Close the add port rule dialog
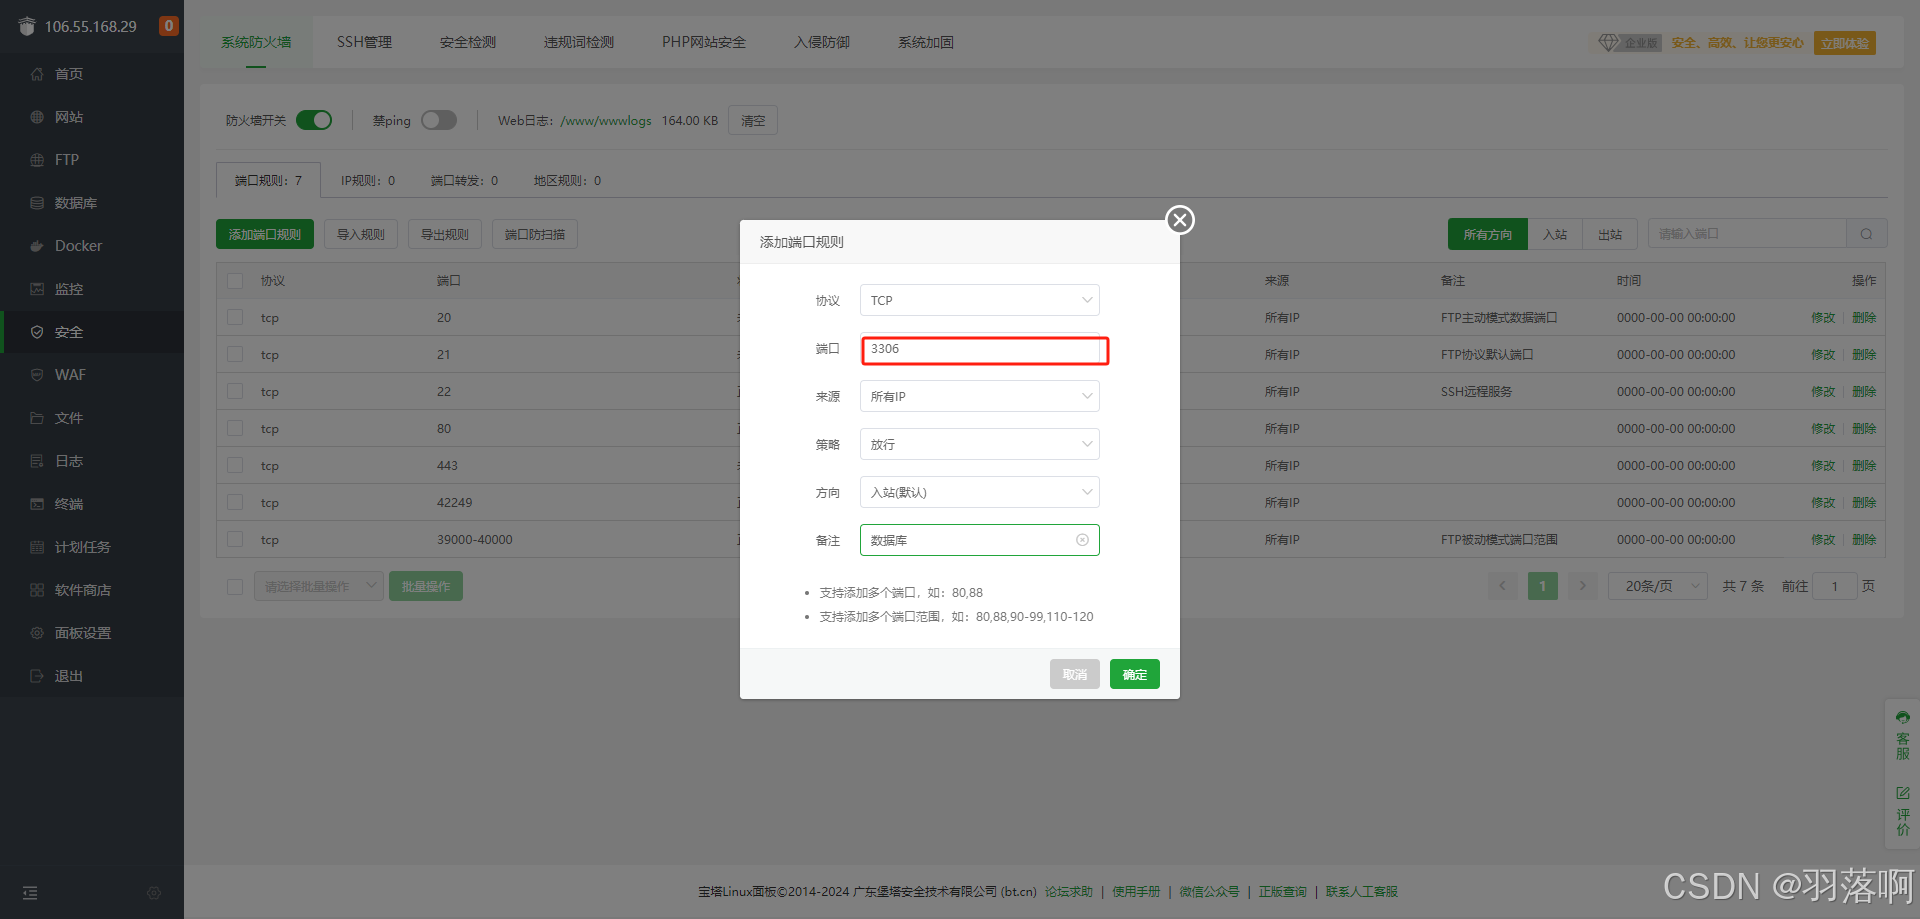Image resolution: width=1920 pixels, height=919 pixels. coord(1180,220)
